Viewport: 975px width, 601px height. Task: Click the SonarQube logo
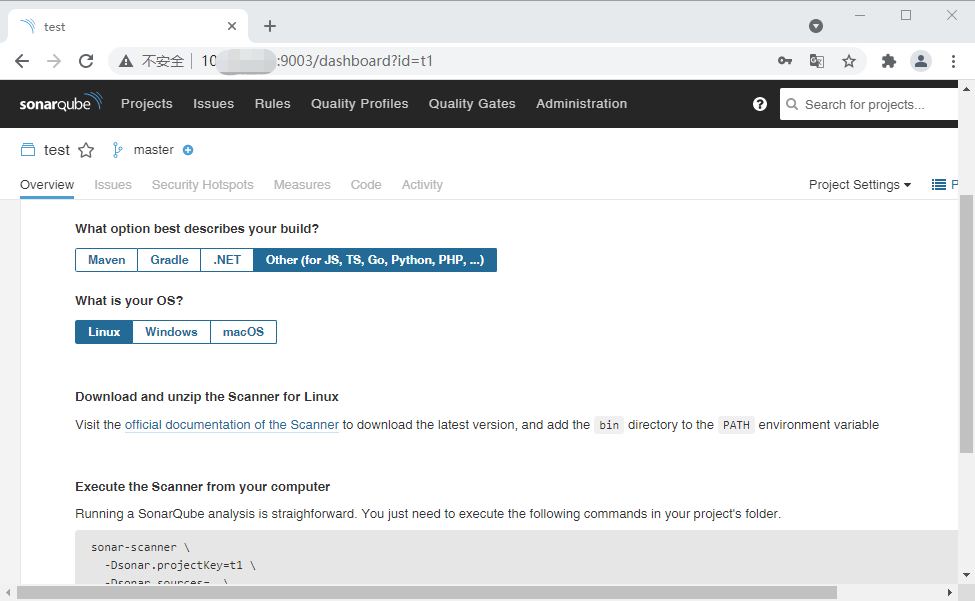[58, 103]
